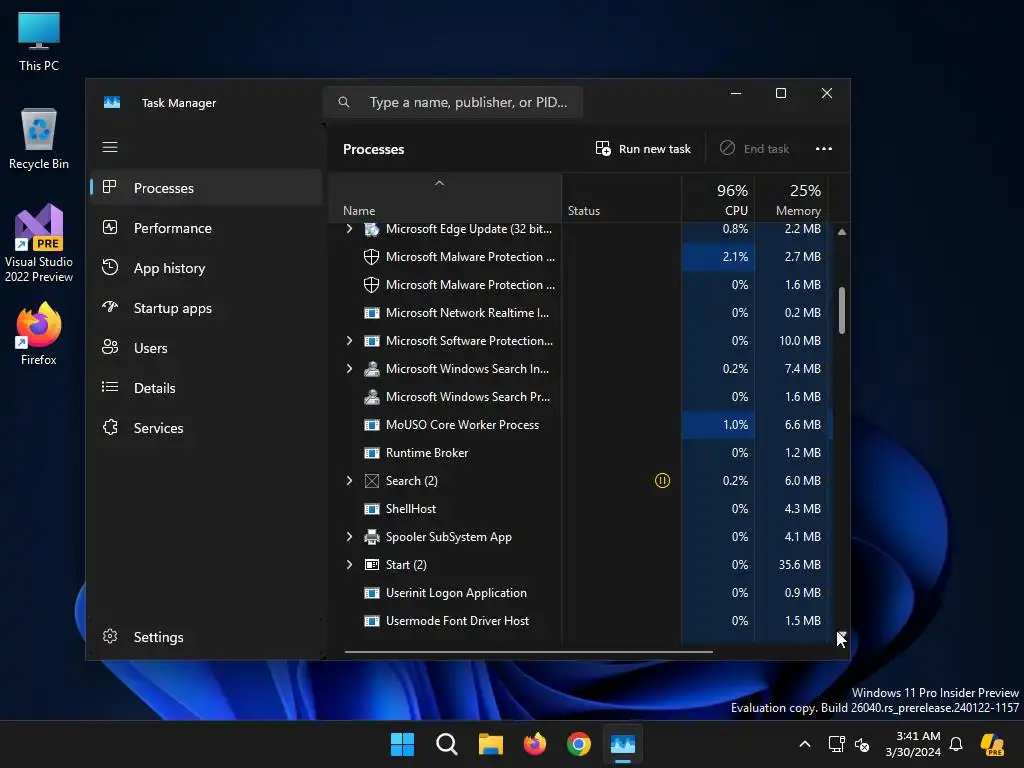Screen dimensions: 1024x768
Task: Open the Startup apps page
Action: click(x=206, y=308)
